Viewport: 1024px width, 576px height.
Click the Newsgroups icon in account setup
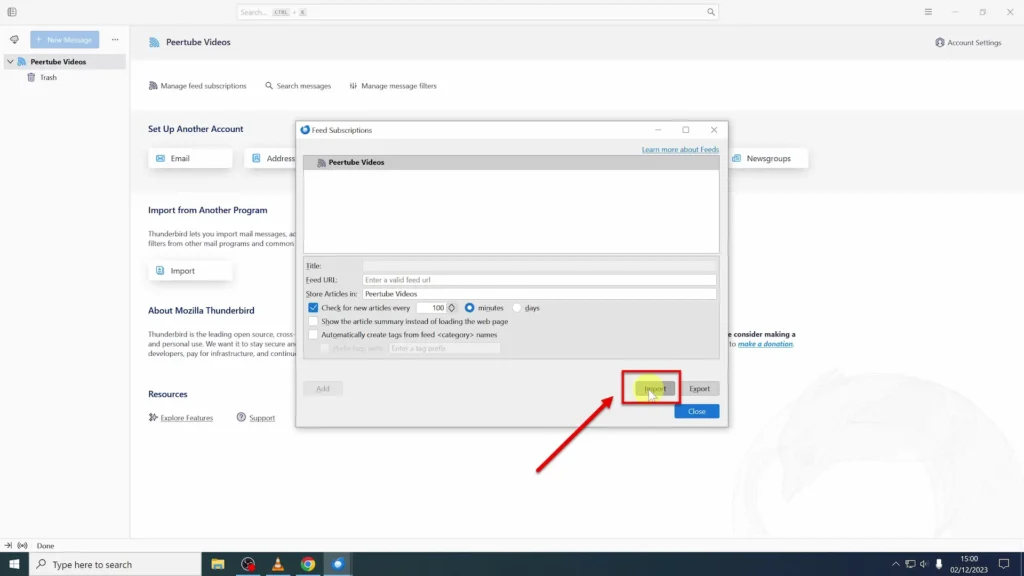click(x=737, y=158)
